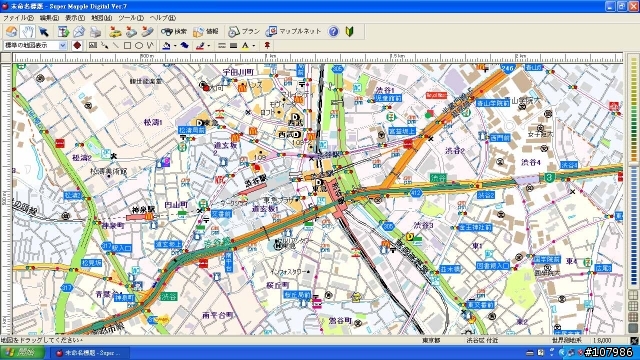
Task: Click the 宇田川町 label on map
Action: pyautogui.click(x=238, y=72)
